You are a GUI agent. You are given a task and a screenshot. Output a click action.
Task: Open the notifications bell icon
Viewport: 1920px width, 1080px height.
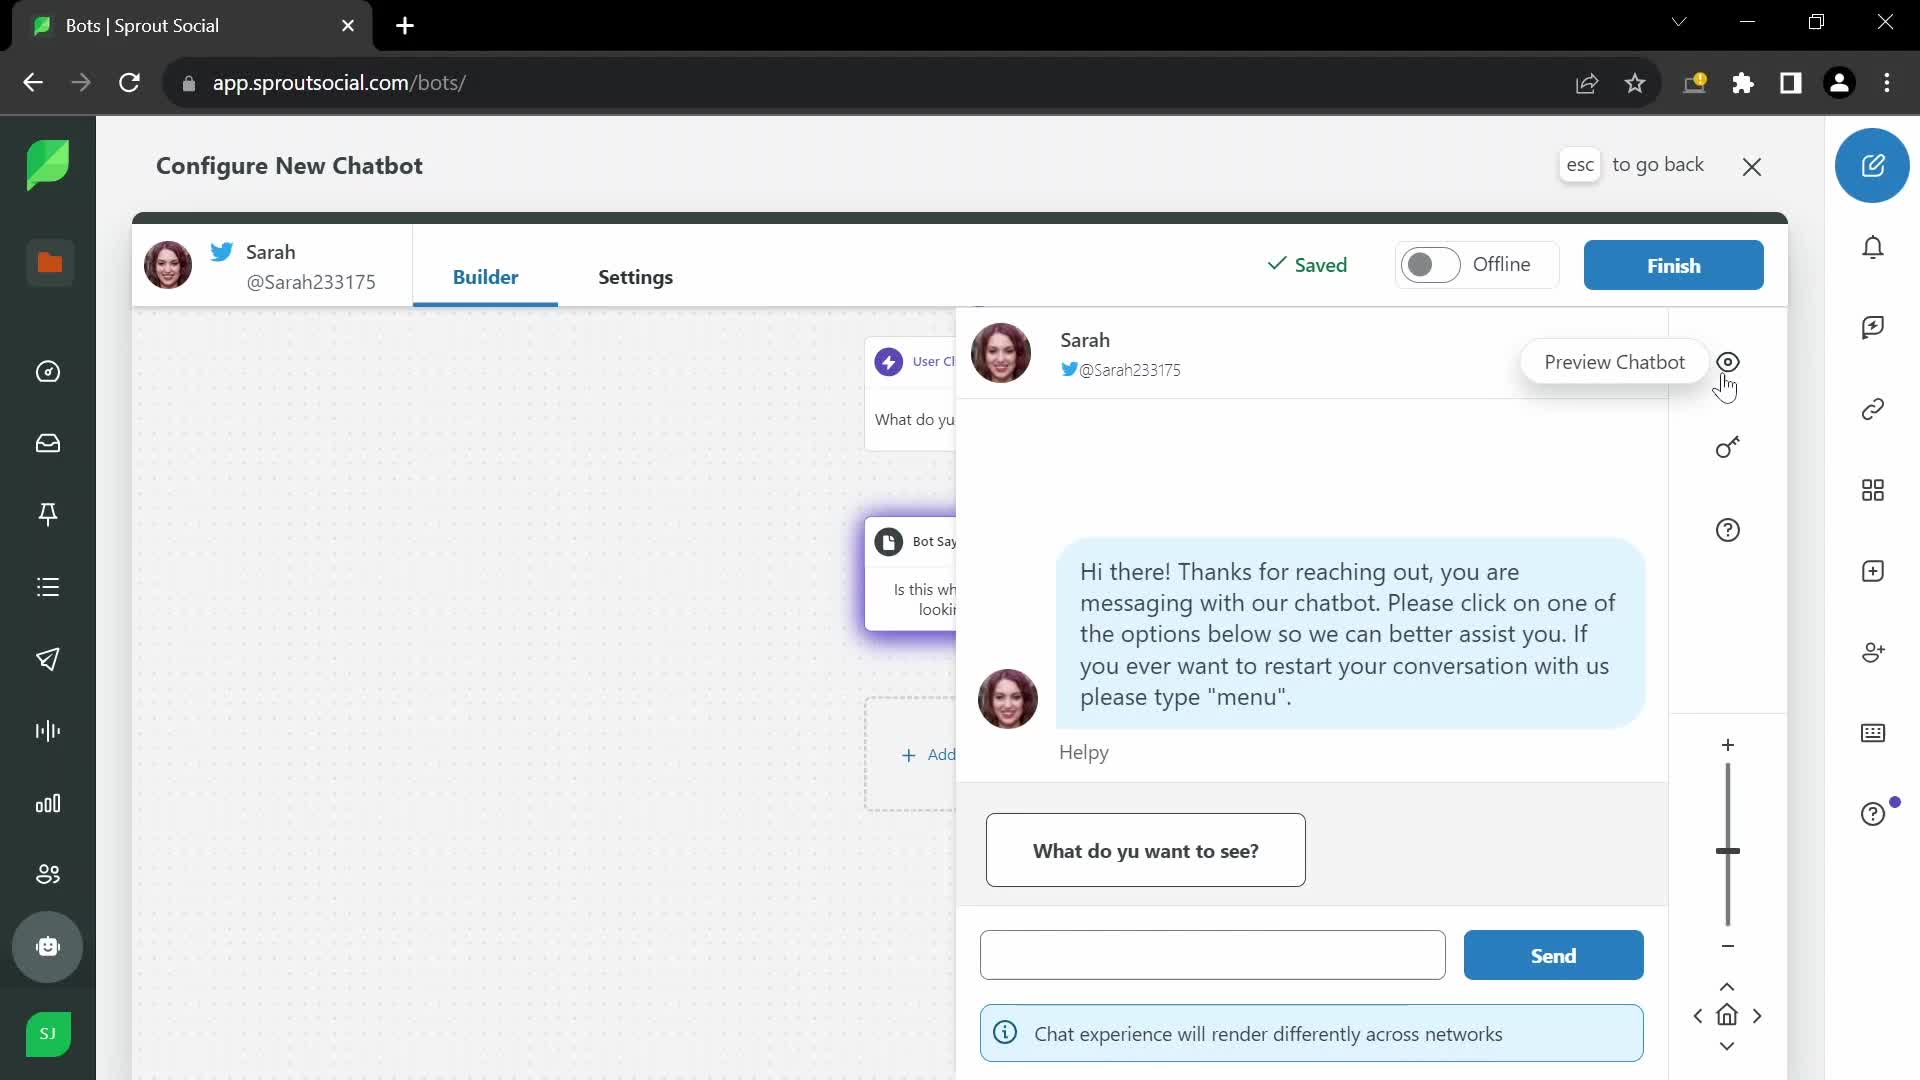coord(1873,247)
